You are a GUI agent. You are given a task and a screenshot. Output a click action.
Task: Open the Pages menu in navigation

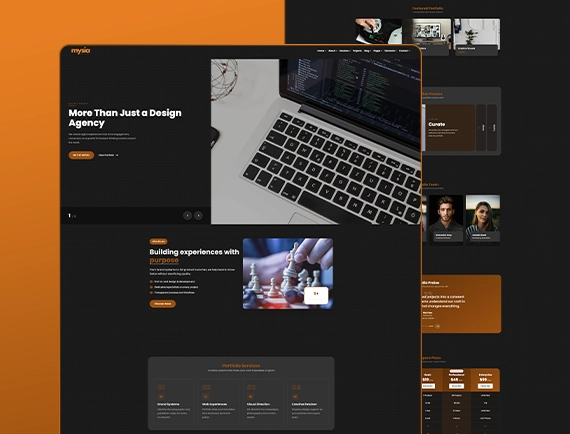click(x=377, y=51)
